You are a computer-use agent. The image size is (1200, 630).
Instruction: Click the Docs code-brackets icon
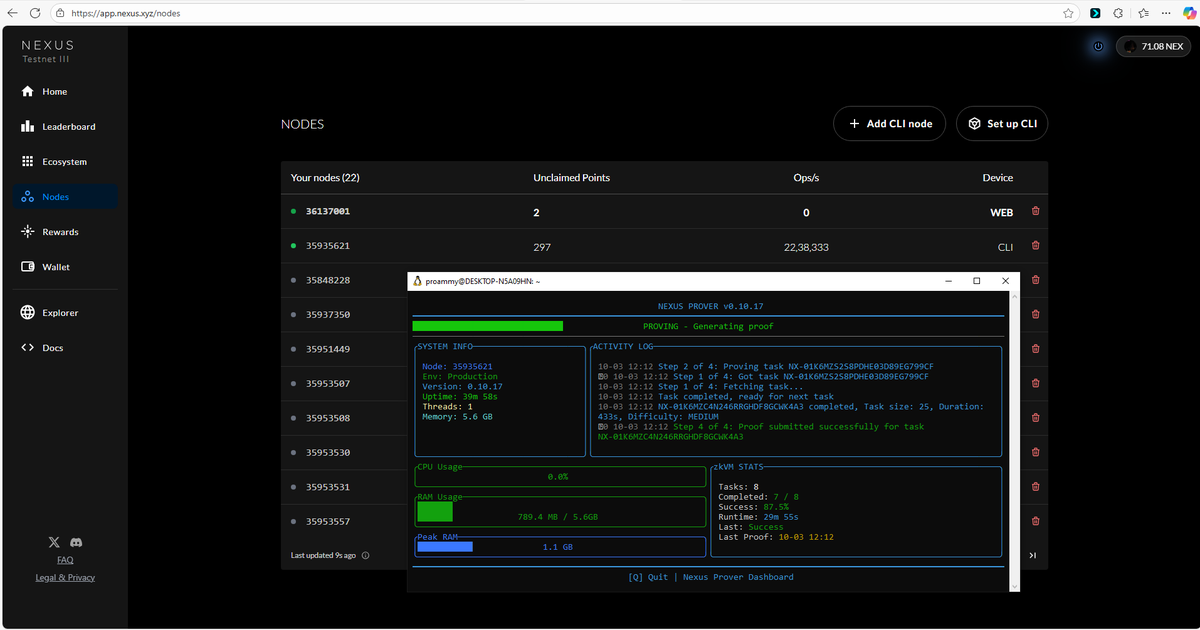click(28, 348)
